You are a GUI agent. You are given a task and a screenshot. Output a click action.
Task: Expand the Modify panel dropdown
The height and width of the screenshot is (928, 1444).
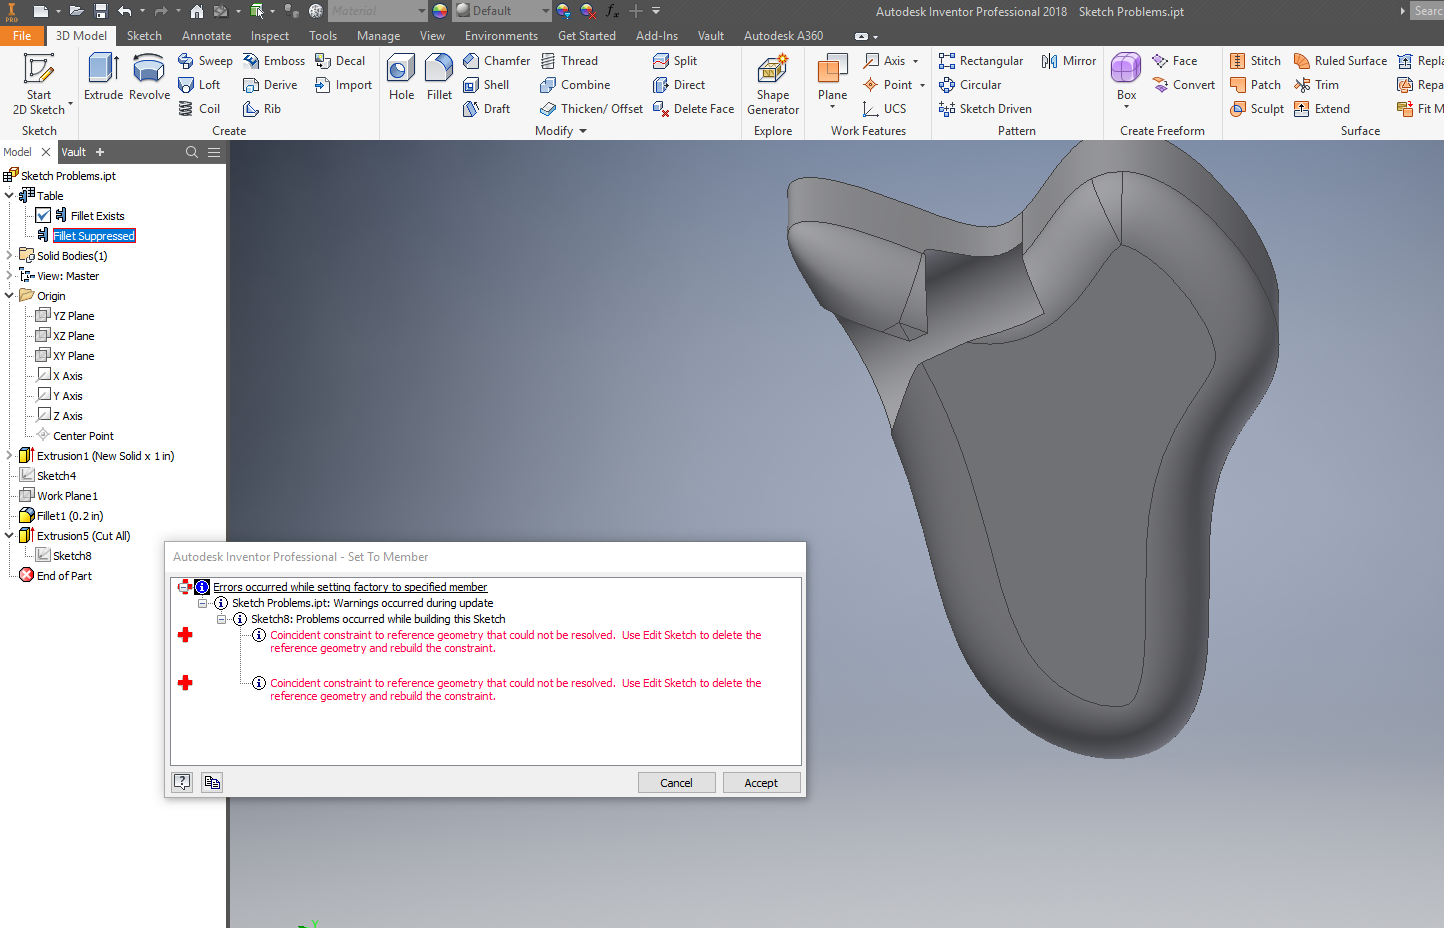584,130
